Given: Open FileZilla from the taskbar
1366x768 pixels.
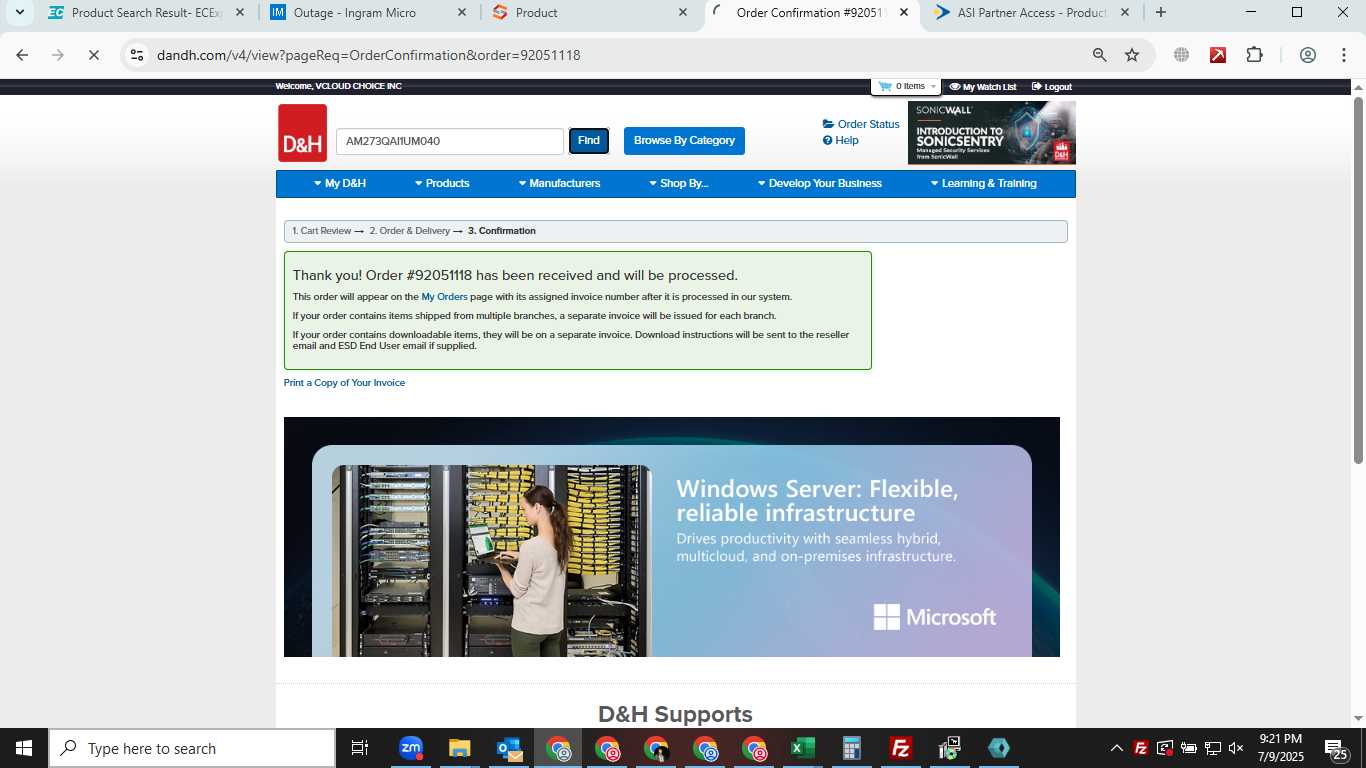Looking at the screenshot, I should click(901, 748).
